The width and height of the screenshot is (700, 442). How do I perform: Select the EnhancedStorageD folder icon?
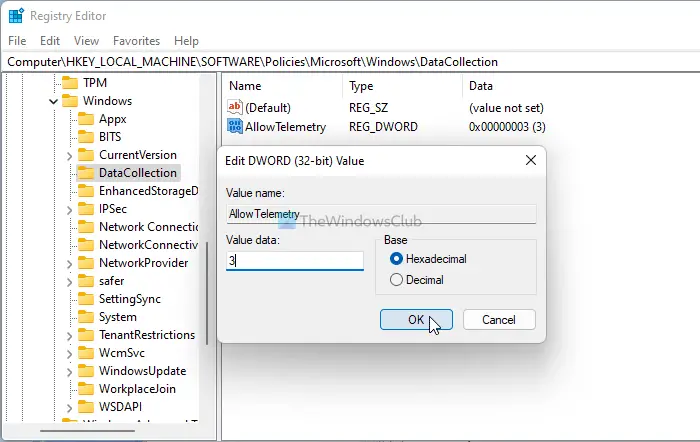point(86,191)
